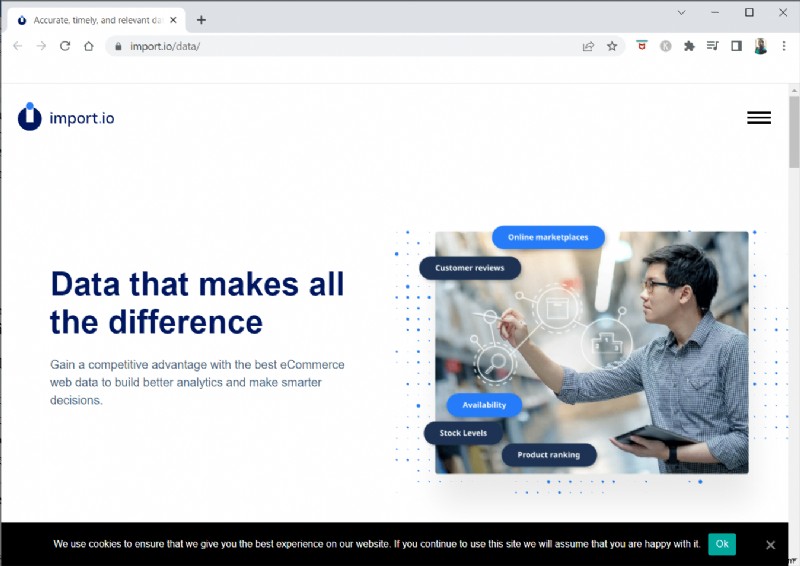This screenshot has height=566, width=800.
Task: Click the Product ranking pill
Action: [x=549, y=455]
